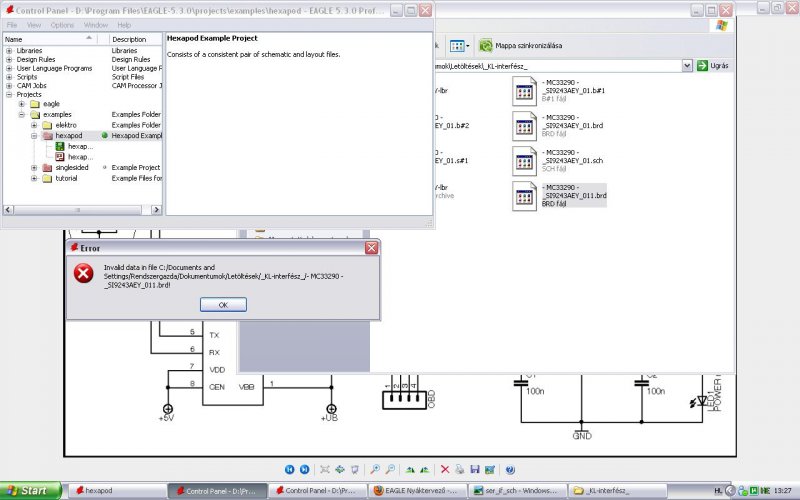The width and height of the screenshot is (800, 500).
Task: Collapse the examples folder node
Action: (21, 114)
